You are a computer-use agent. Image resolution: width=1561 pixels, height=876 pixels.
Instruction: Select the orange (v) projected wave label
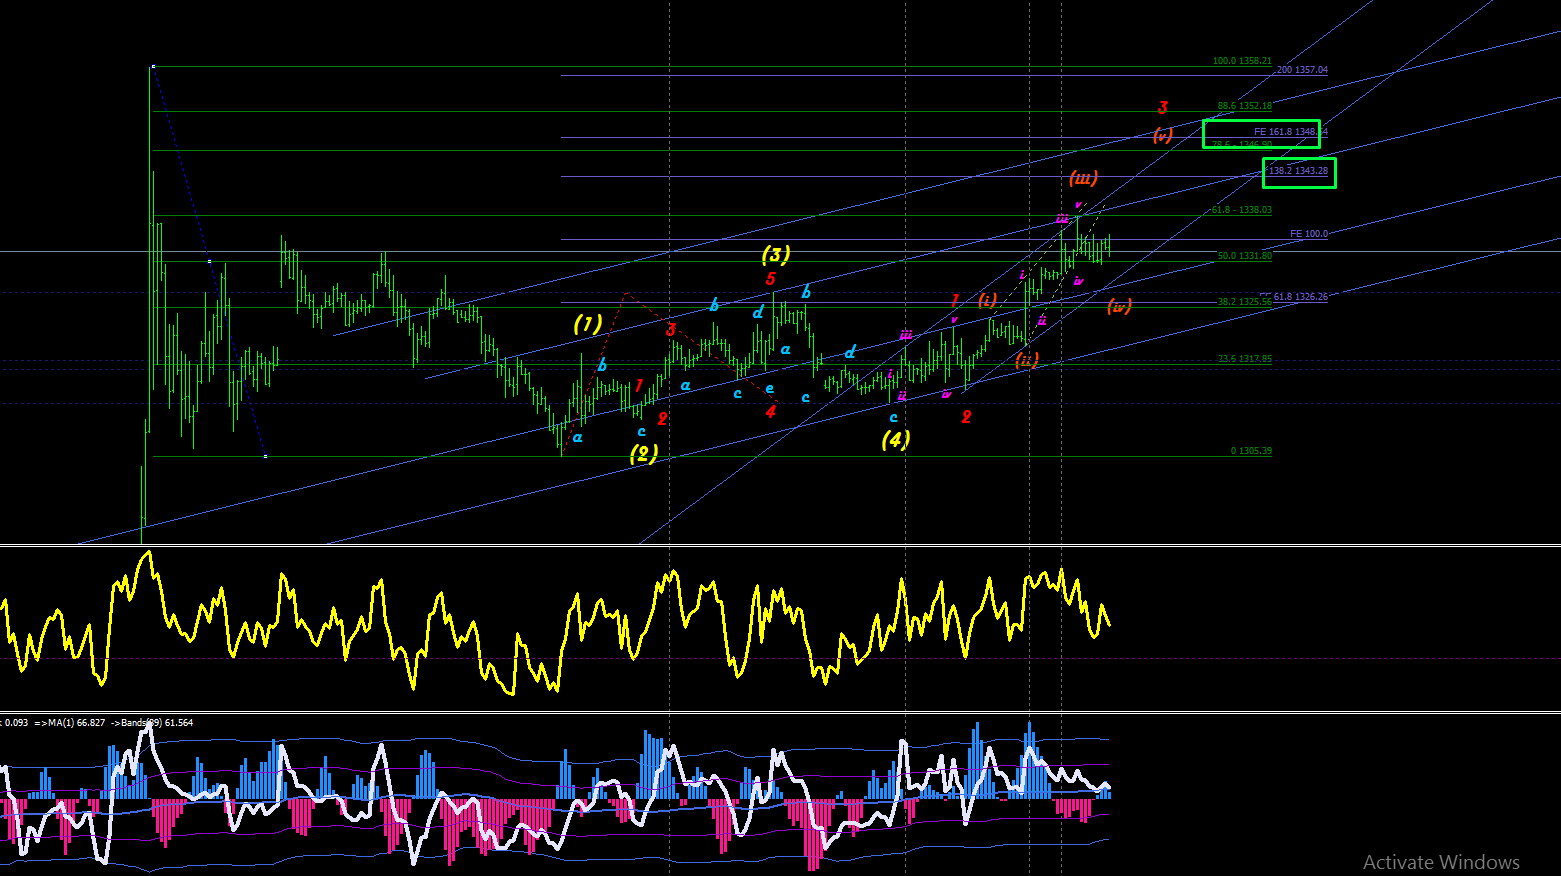click(1162, 135)
